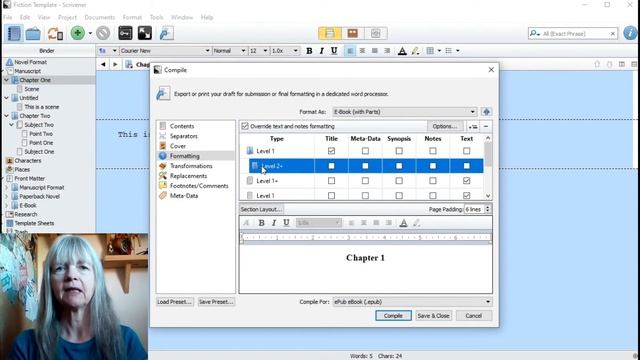Go to next document with forward arrow

[115, 64]
